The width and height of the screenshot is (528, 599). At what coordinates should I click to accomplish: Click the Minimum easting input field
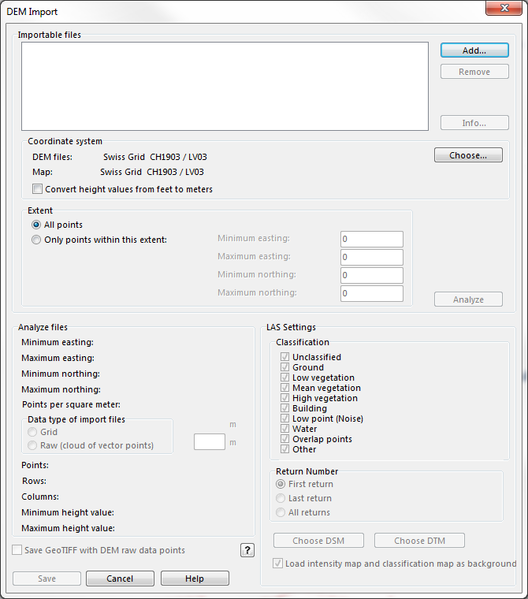pyautogui.click(x=371, y=239)
